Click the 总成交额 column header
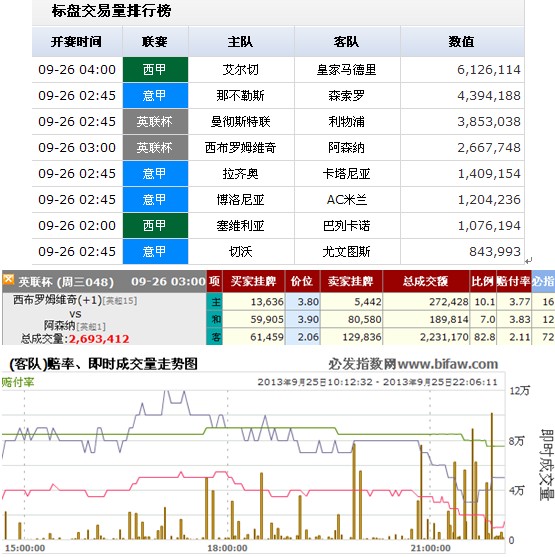 pos(426,281)
